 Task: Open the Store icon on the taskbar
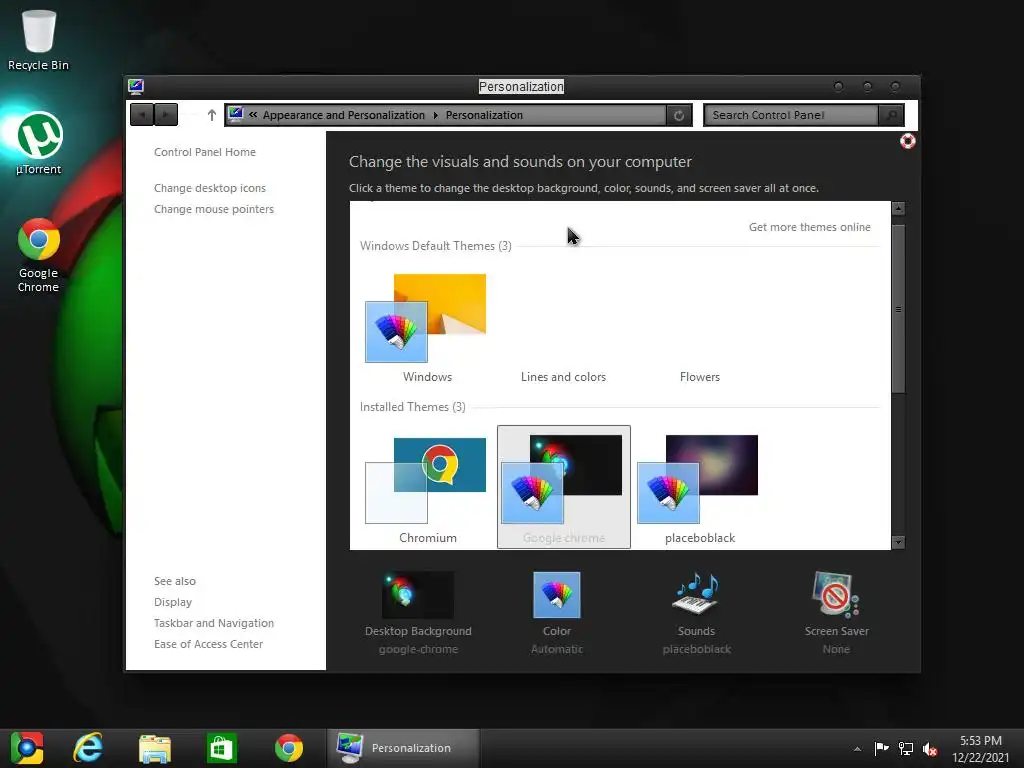click(x=221, y=748)
